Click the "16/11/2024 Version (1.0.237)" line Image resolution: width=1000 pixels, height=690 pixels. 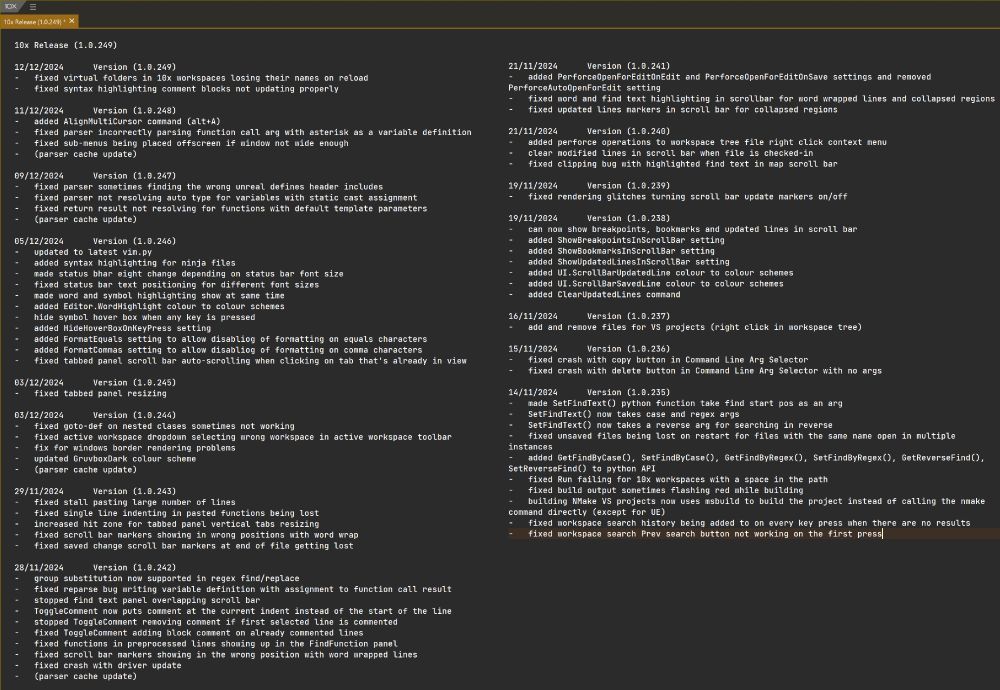click(x=589, y=316)
